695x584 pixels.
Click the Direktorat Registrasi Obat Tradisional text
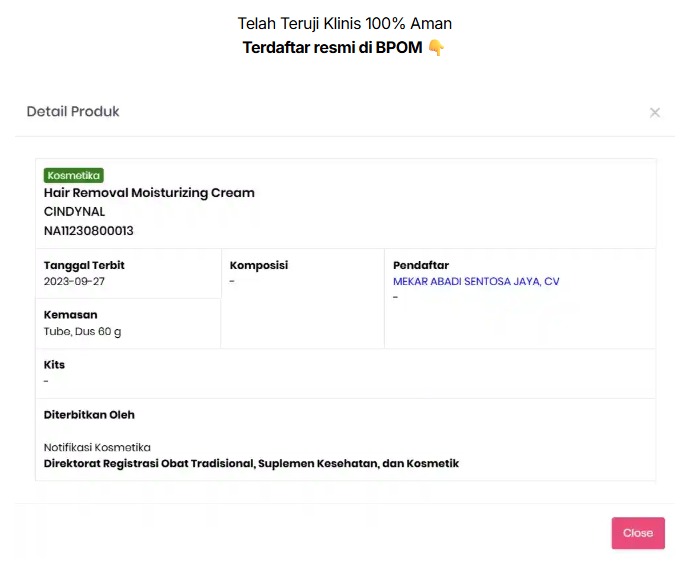click(x=251, y=464)
